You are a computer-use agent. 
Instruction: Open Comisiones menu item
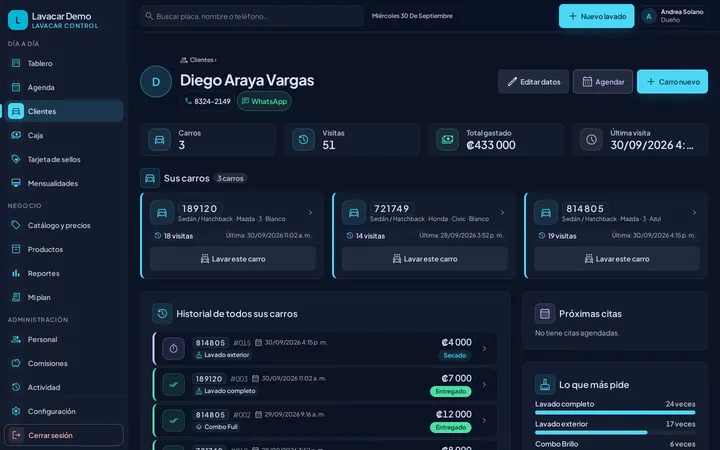click(x=64, y=363)
